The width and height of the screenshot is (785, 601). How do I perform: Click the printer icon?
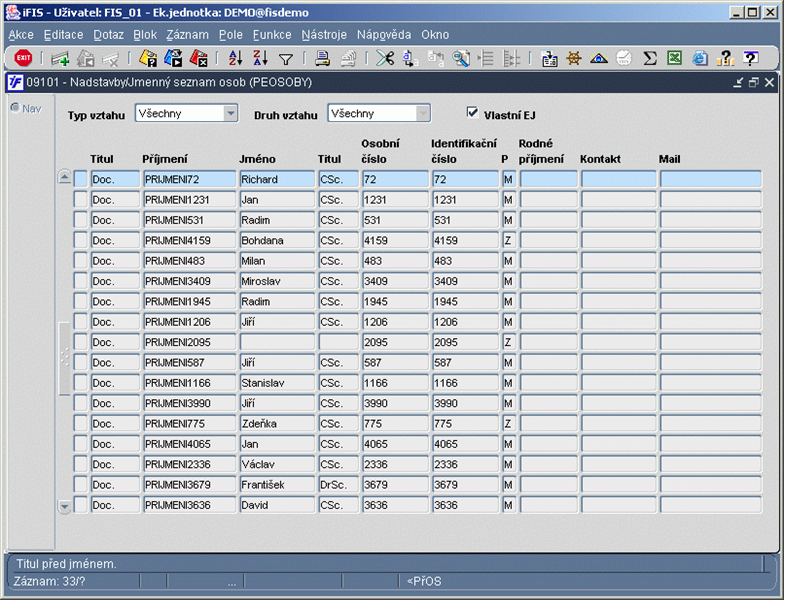pos(322,59)
